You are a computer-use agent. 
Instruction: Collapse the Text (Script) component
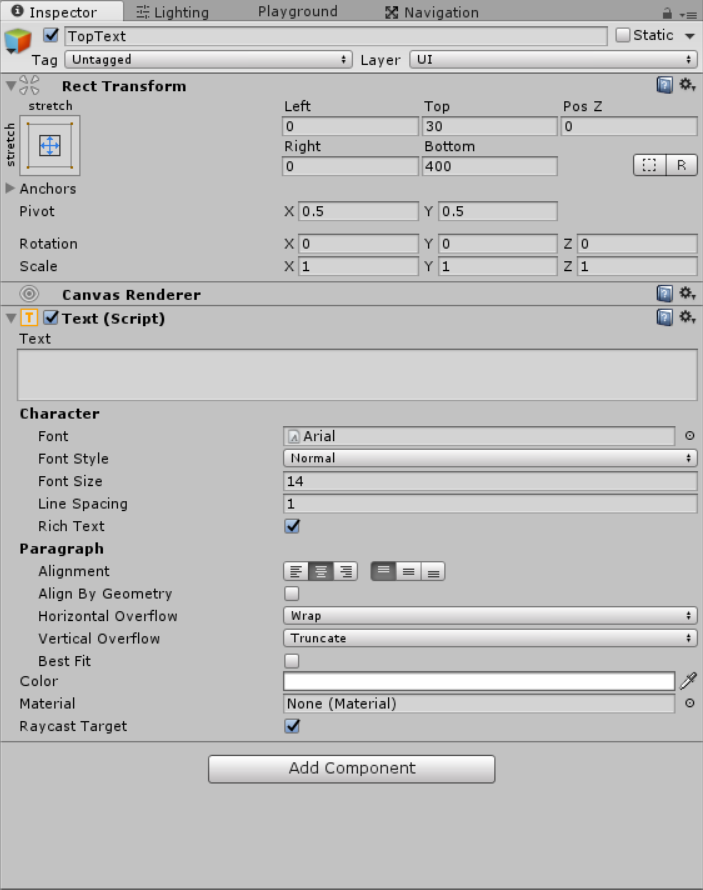tap(10, 318)
